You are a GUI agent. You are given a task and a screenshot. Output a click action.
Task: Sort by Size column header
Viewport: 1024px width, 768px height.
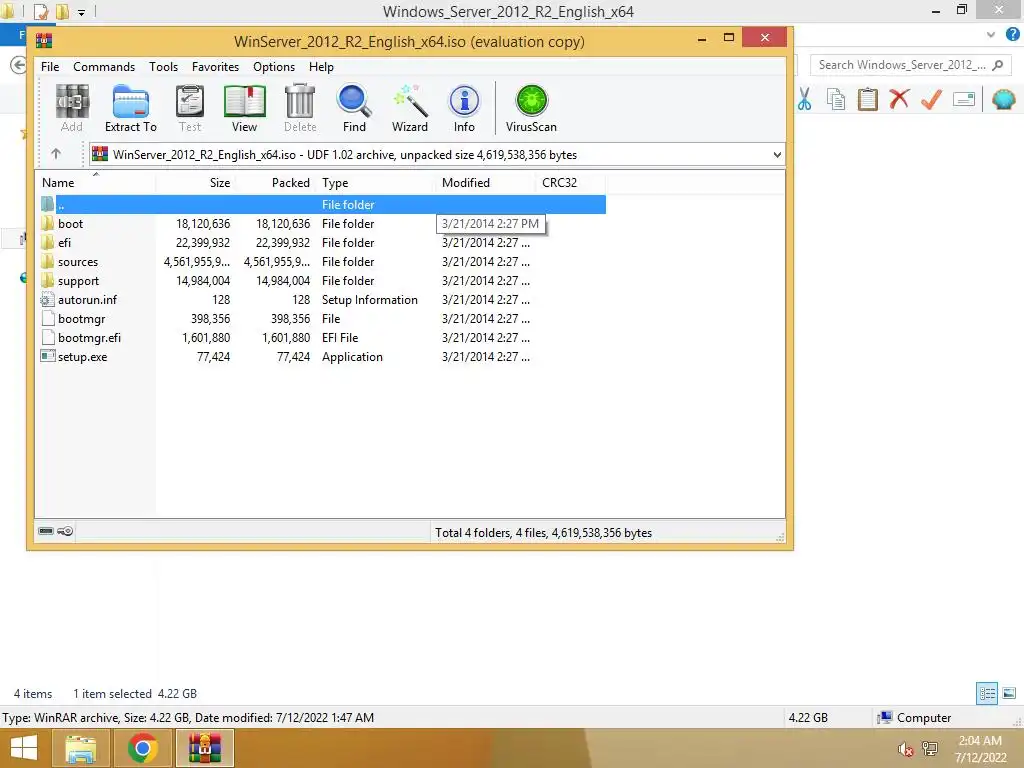(195, 183)
